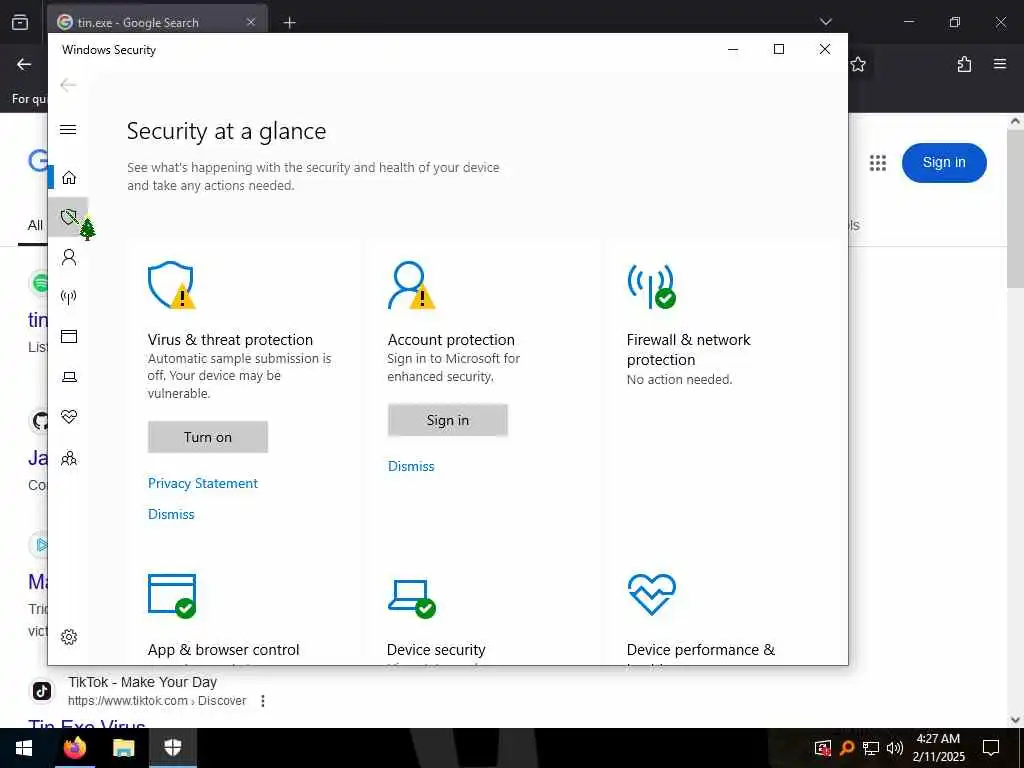
Task: Close the tin.exe Google Search tab
Action: point(251,22)
